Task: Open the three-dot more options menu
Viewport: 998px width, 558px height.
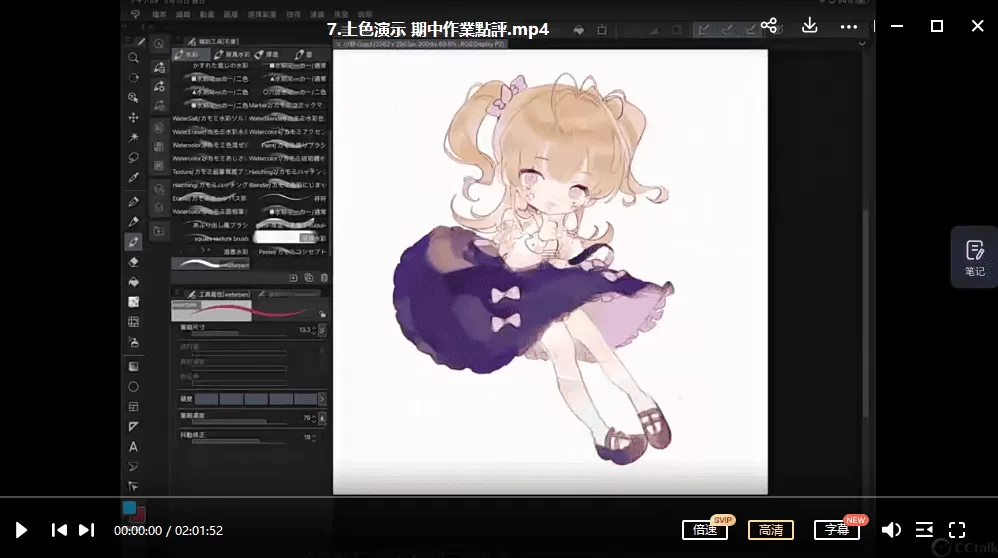Action: (x=849, y=26)
